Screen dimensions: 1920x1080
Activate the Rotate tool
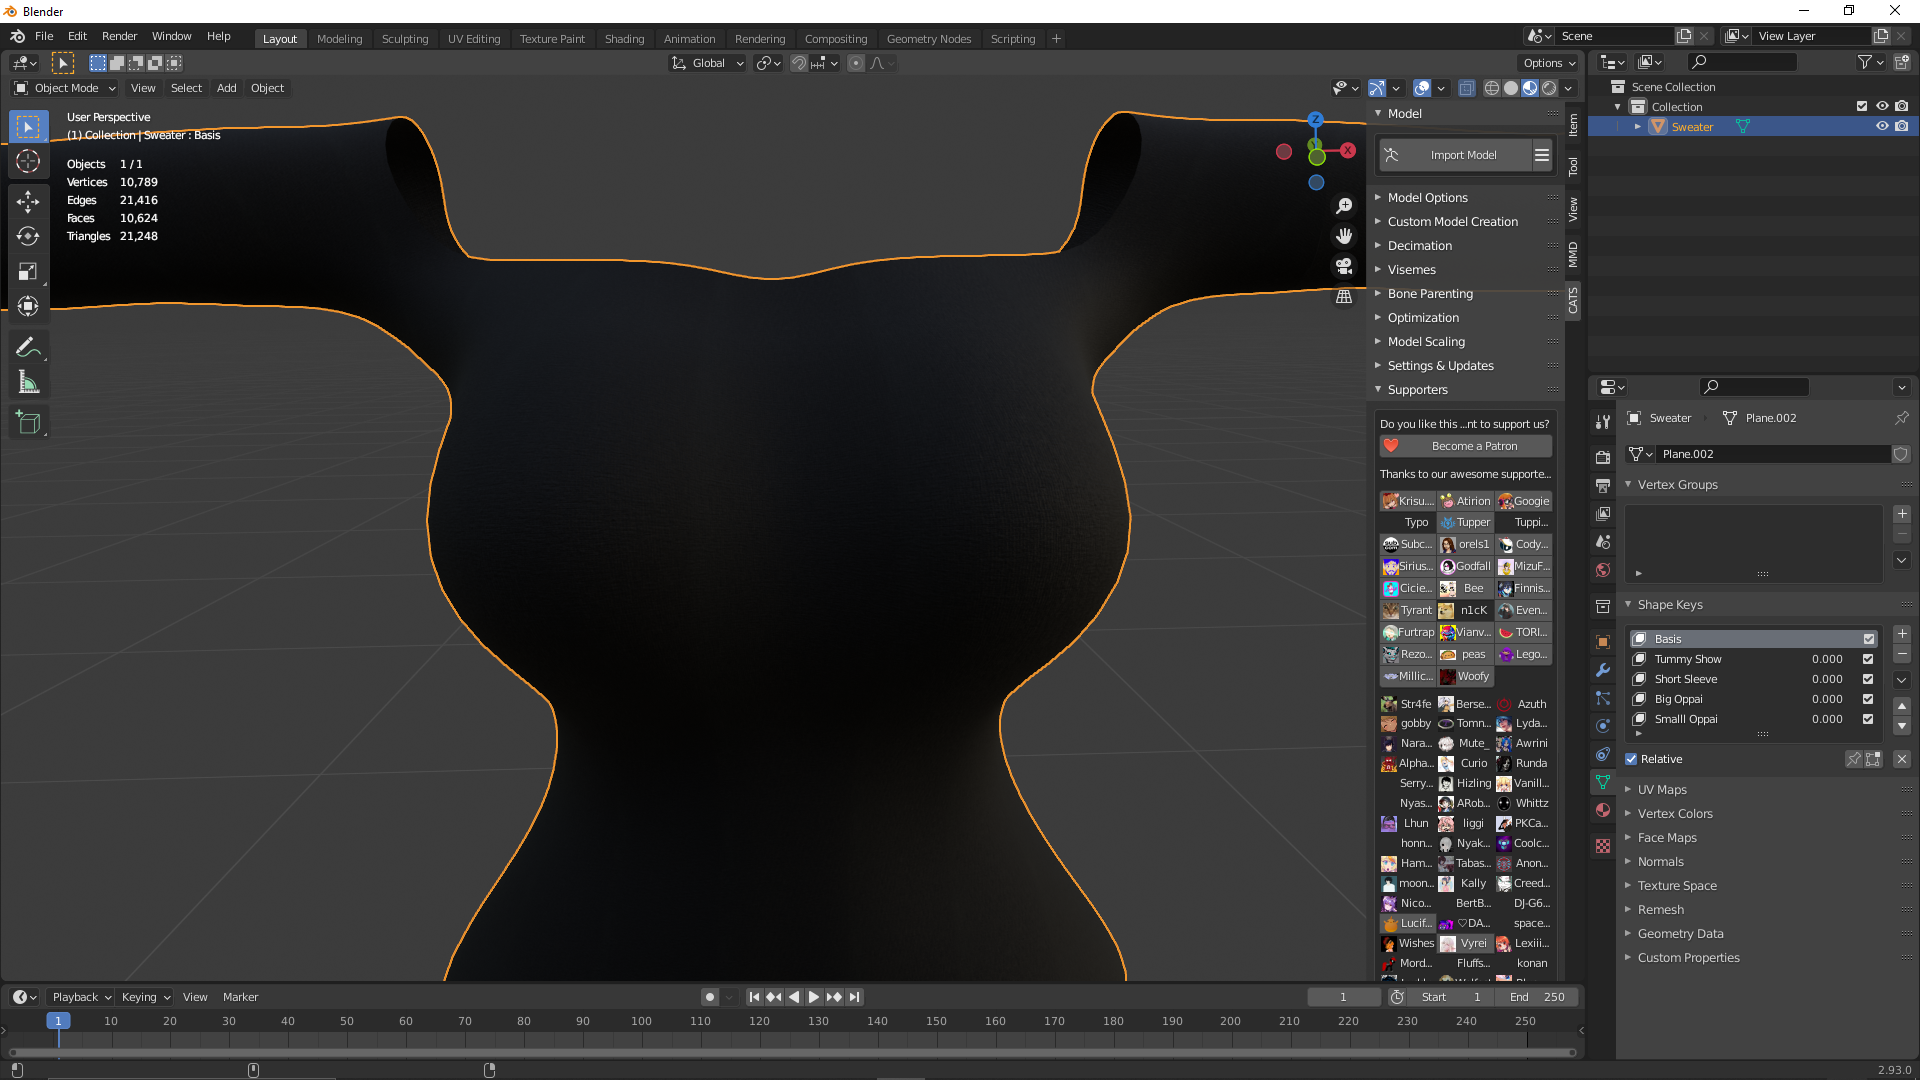[28, 236]
